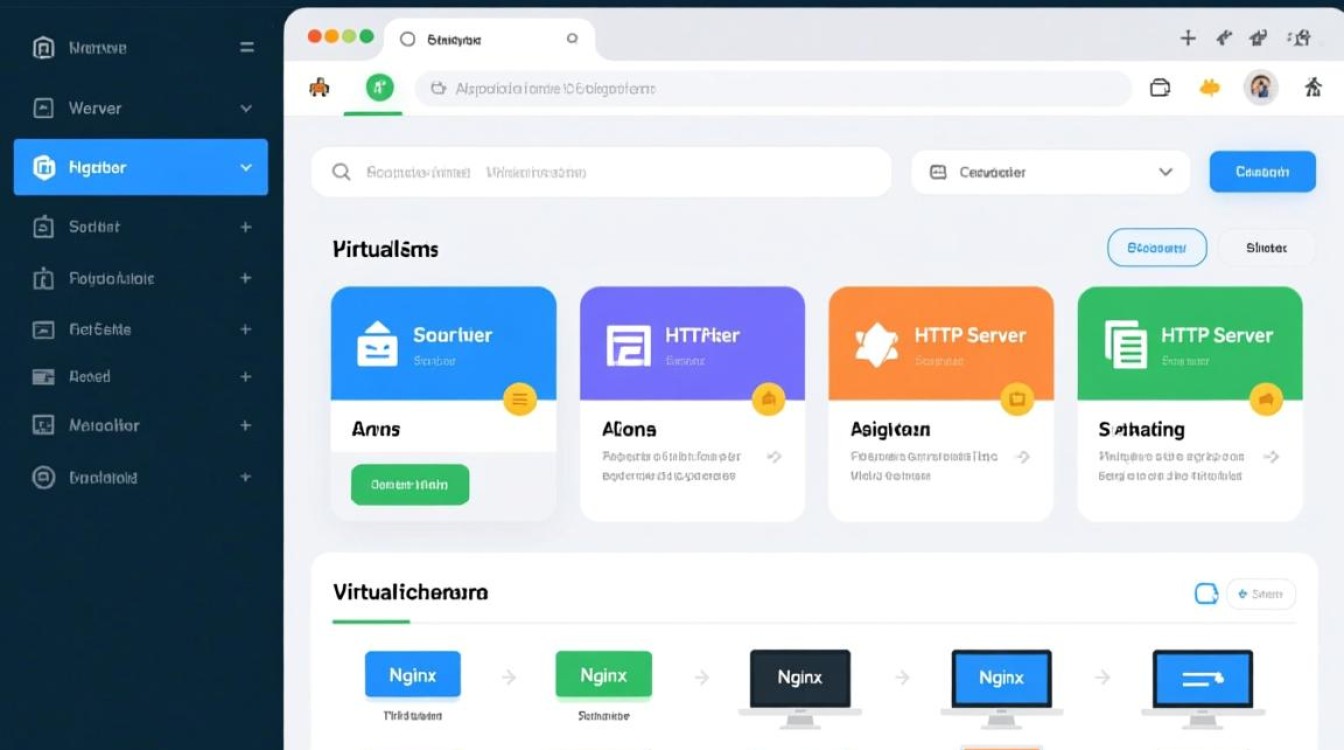Switch to the Shotec tab

(x=1266, y=248)
